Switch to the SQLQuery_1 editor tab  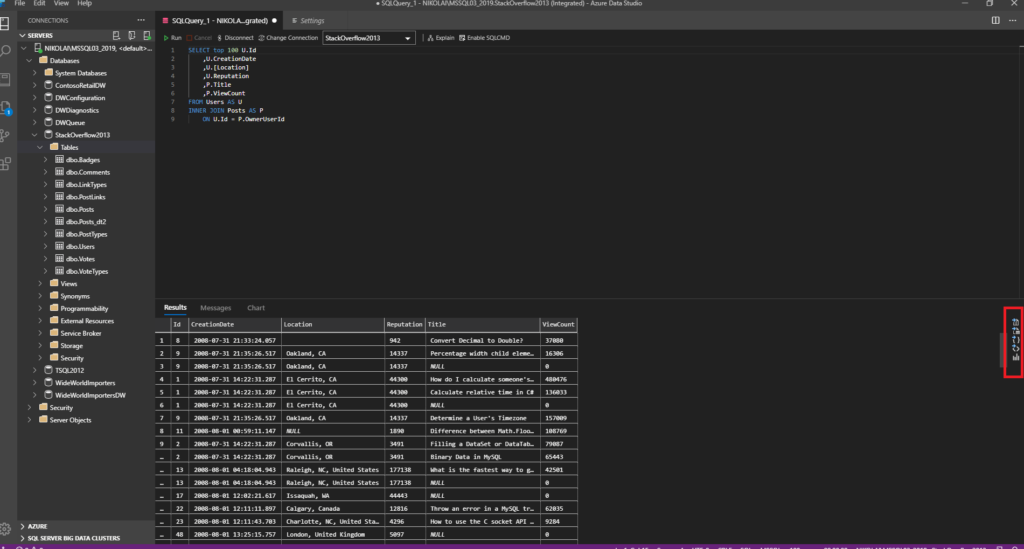[219, 21]
